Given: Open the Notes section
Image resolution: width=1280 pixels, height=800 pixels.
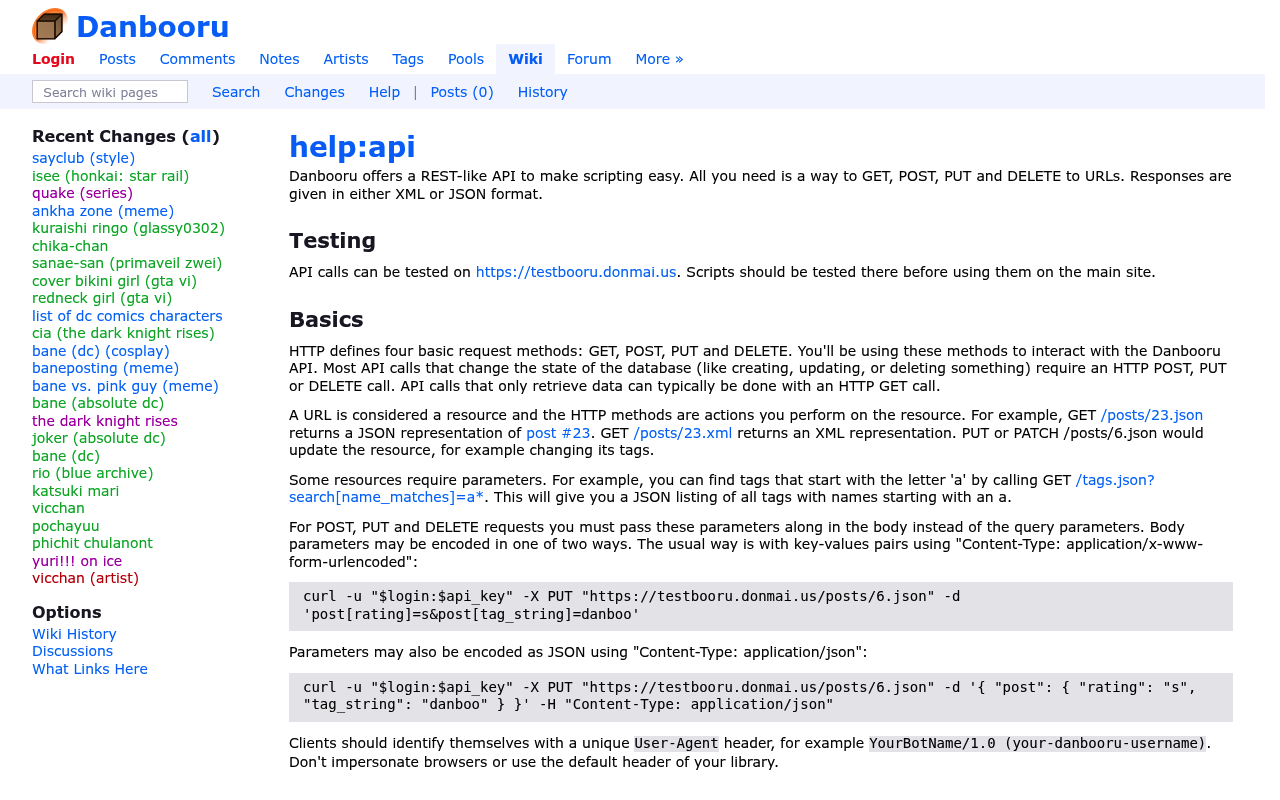Looking at the screenshot, I should click(x=279, y=59).
